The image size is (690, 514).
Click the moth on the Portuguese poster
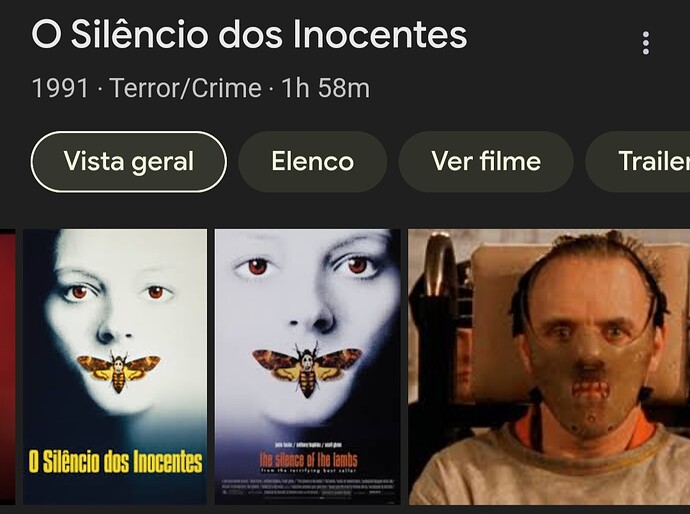119,371
